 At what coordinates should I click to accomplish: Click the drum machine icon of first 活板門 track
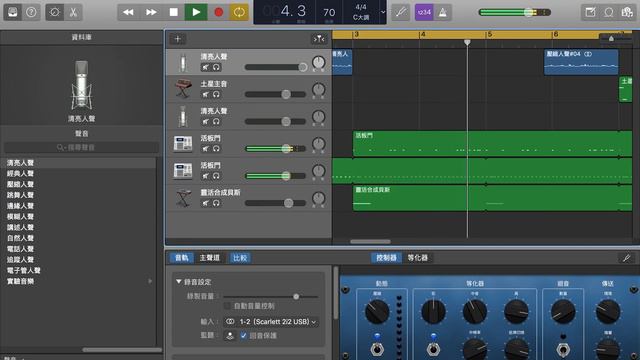click(183, 144)
